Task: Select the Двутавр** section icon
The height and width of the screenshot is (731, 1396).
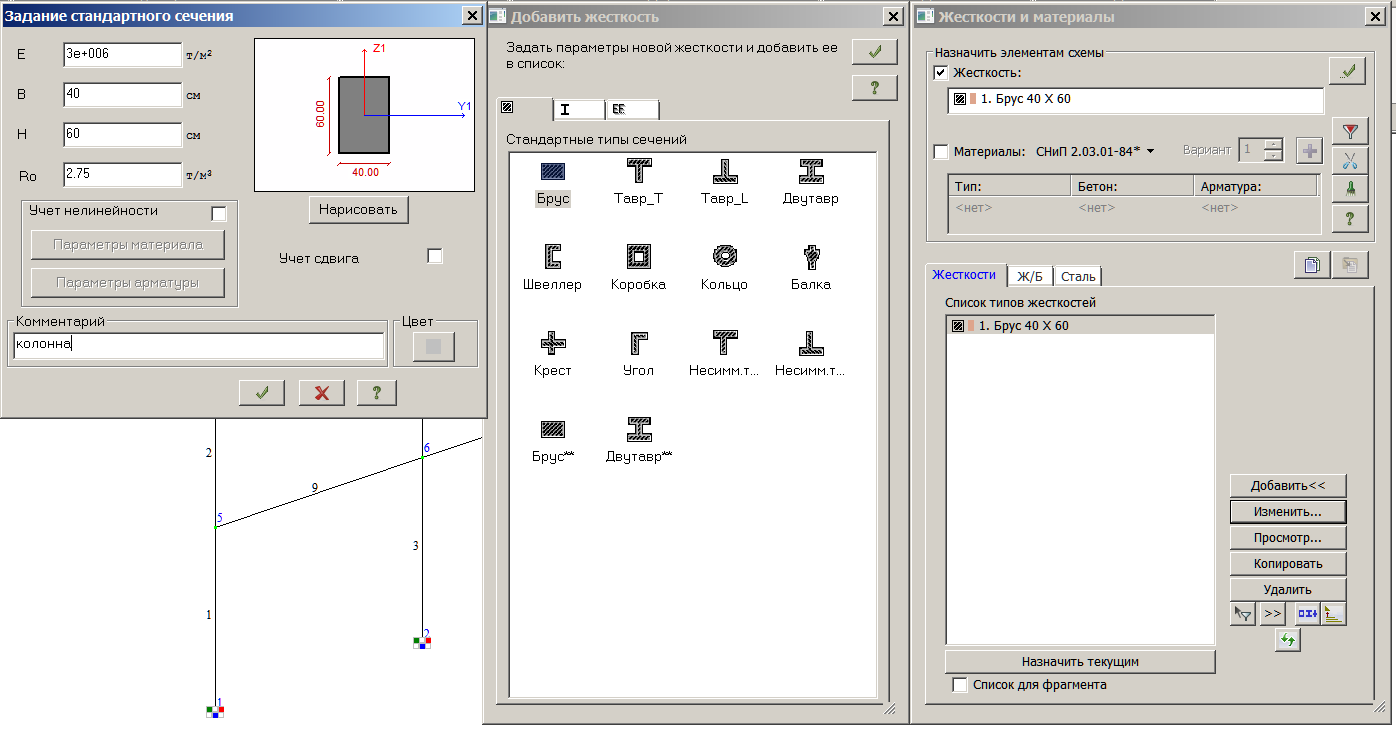Action: click(x=638, y=429)
